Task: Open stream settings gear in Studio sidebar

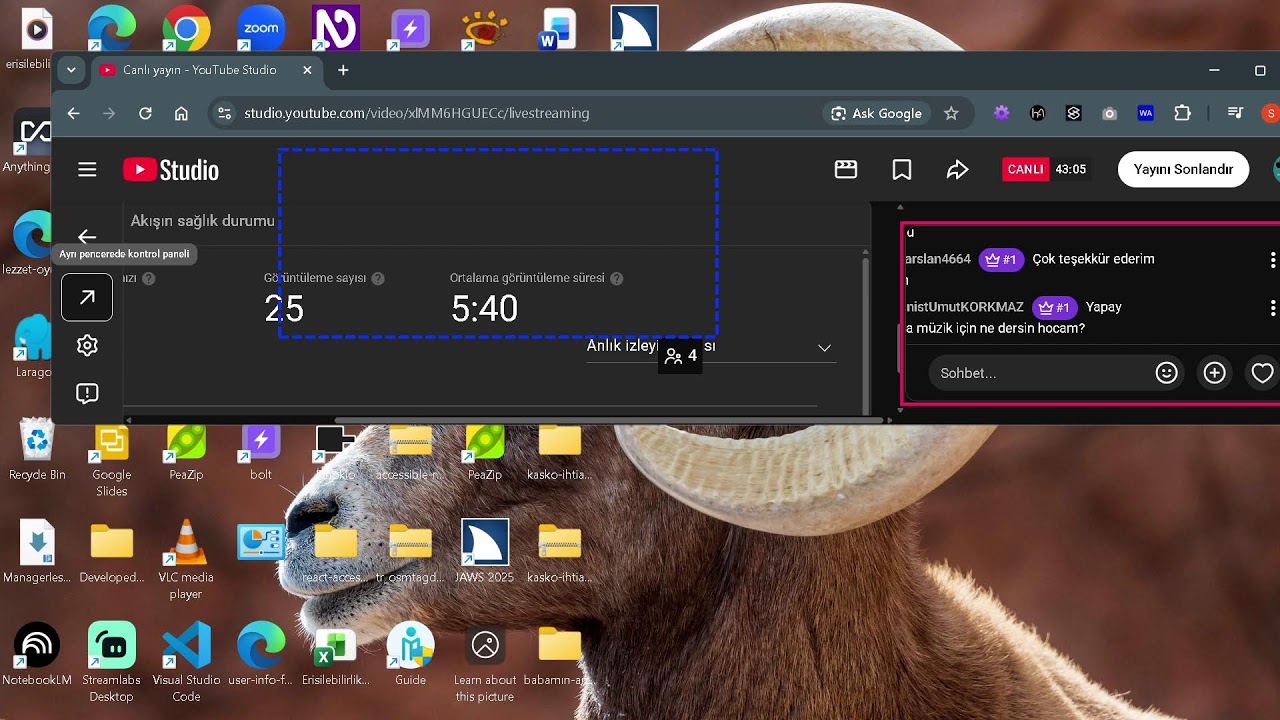Action: [87, 345]
